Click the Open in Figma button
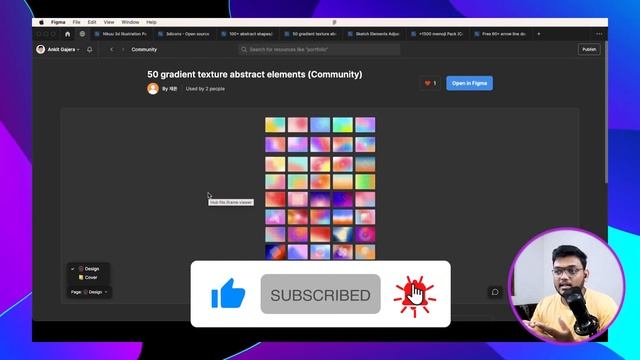Screen dimensions: 640x360 point(469,83)
